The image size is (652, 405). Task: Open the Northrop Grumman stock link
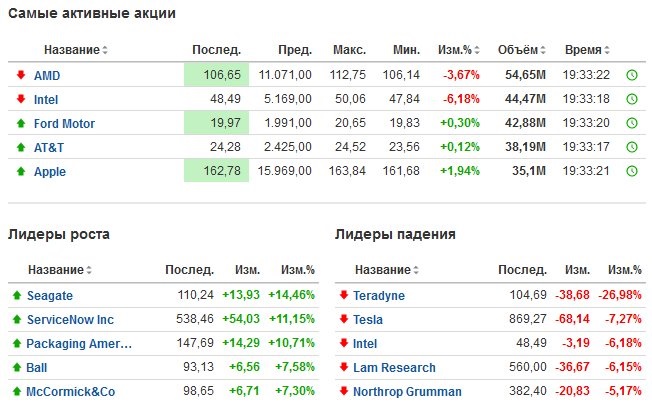[x=407, y=392]
